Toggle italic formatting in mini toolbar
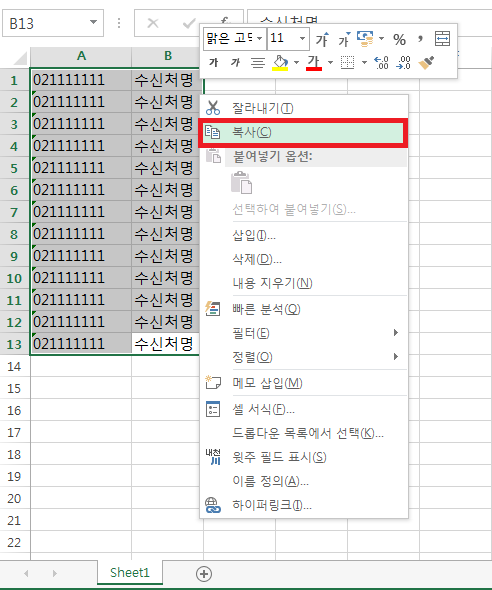 coord(235,62)
